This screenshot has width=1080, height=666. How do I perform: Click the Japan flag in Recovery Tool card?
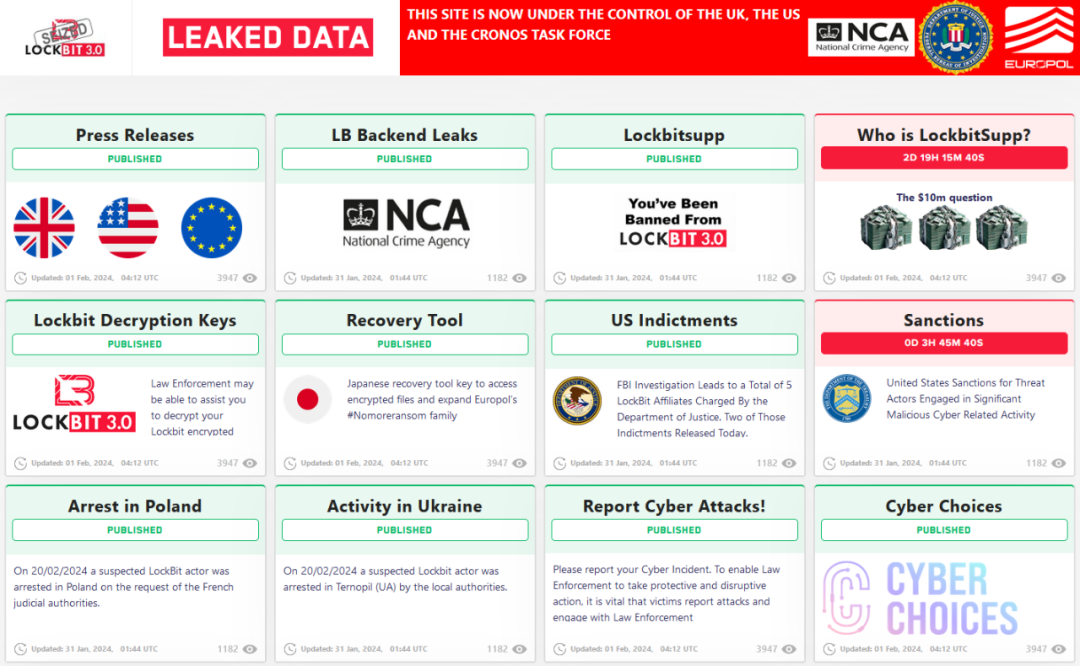point(308,400)
